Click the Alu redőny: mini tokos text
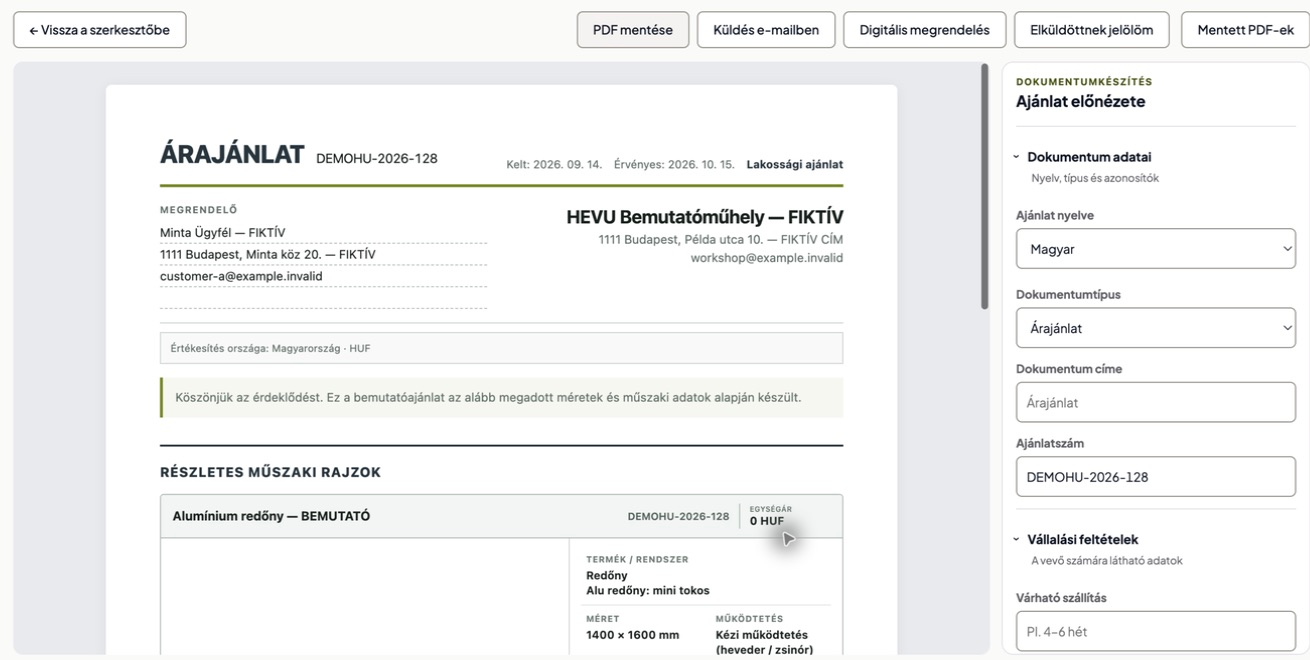The height and width of the screenshot is (660, 1310). [x=648, y=590]
